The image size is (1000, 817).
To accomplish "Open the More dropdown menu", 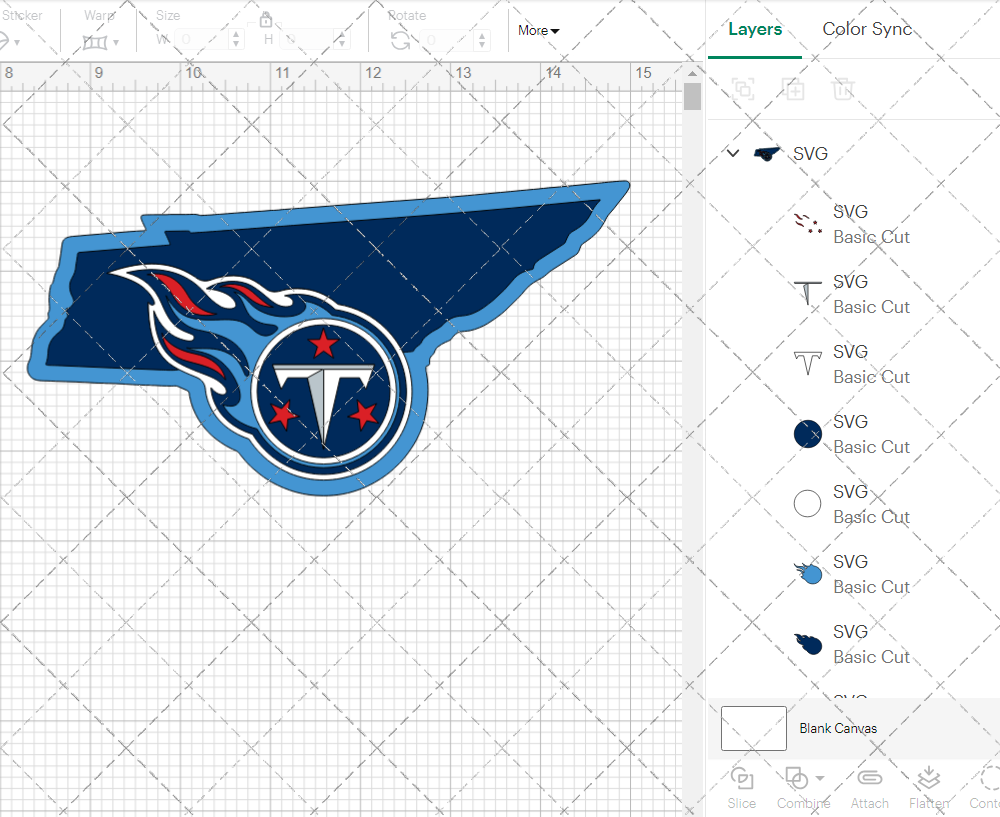I will pos(538,30).
